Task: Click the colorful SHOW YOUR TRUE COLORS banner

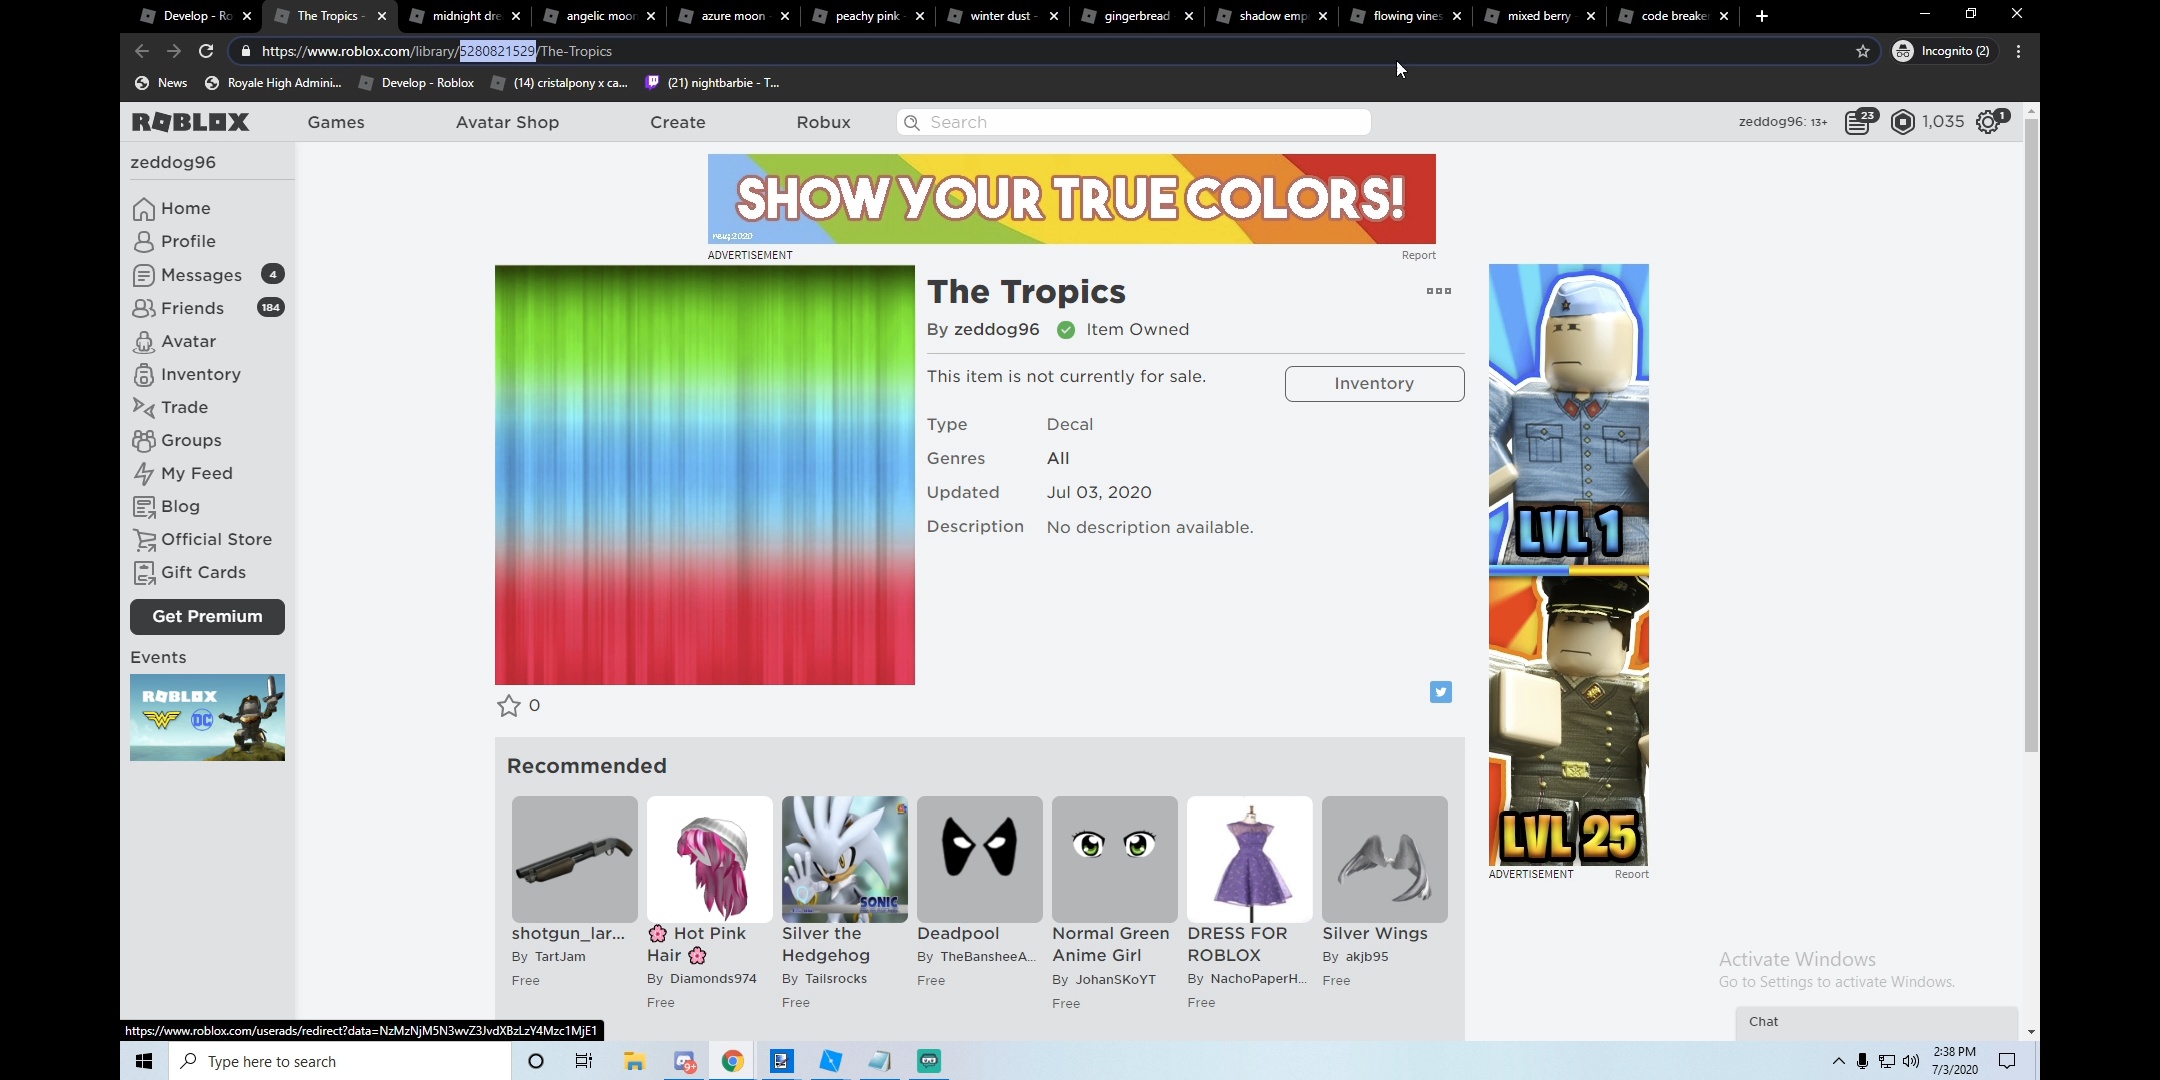Action: pos(1070,198)
